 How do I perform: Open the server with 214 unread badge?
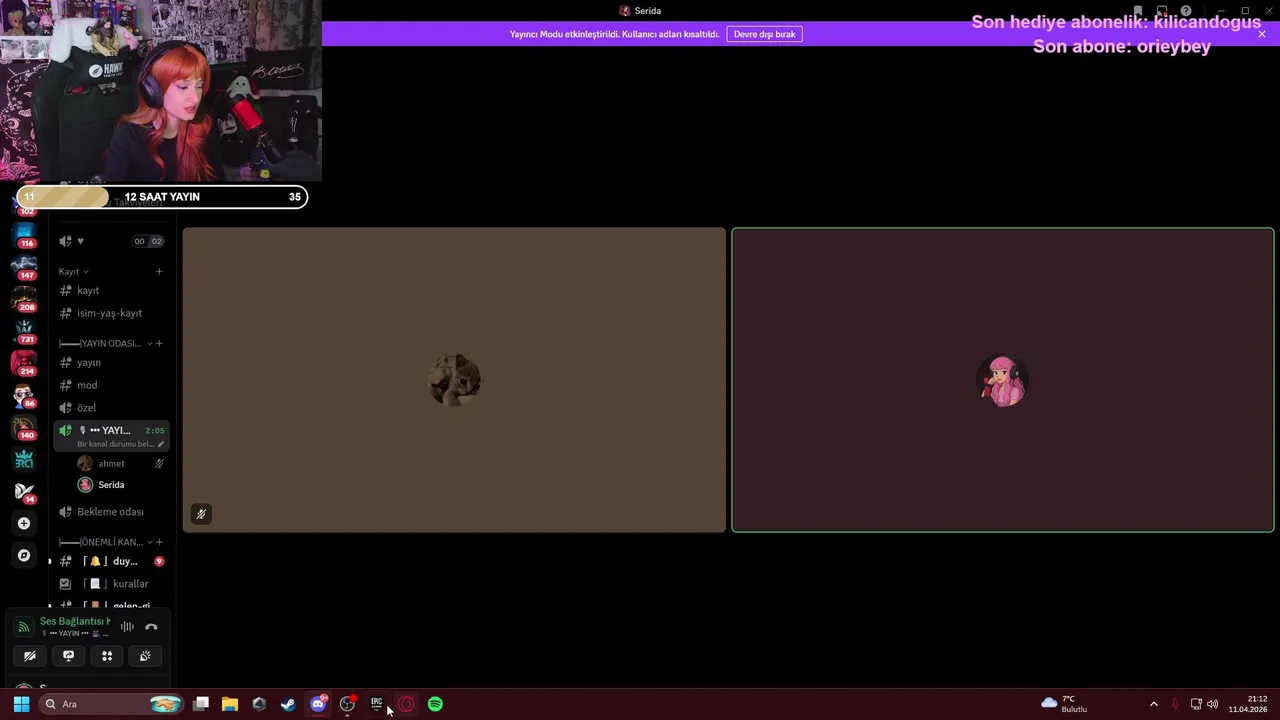coord(24,363)
